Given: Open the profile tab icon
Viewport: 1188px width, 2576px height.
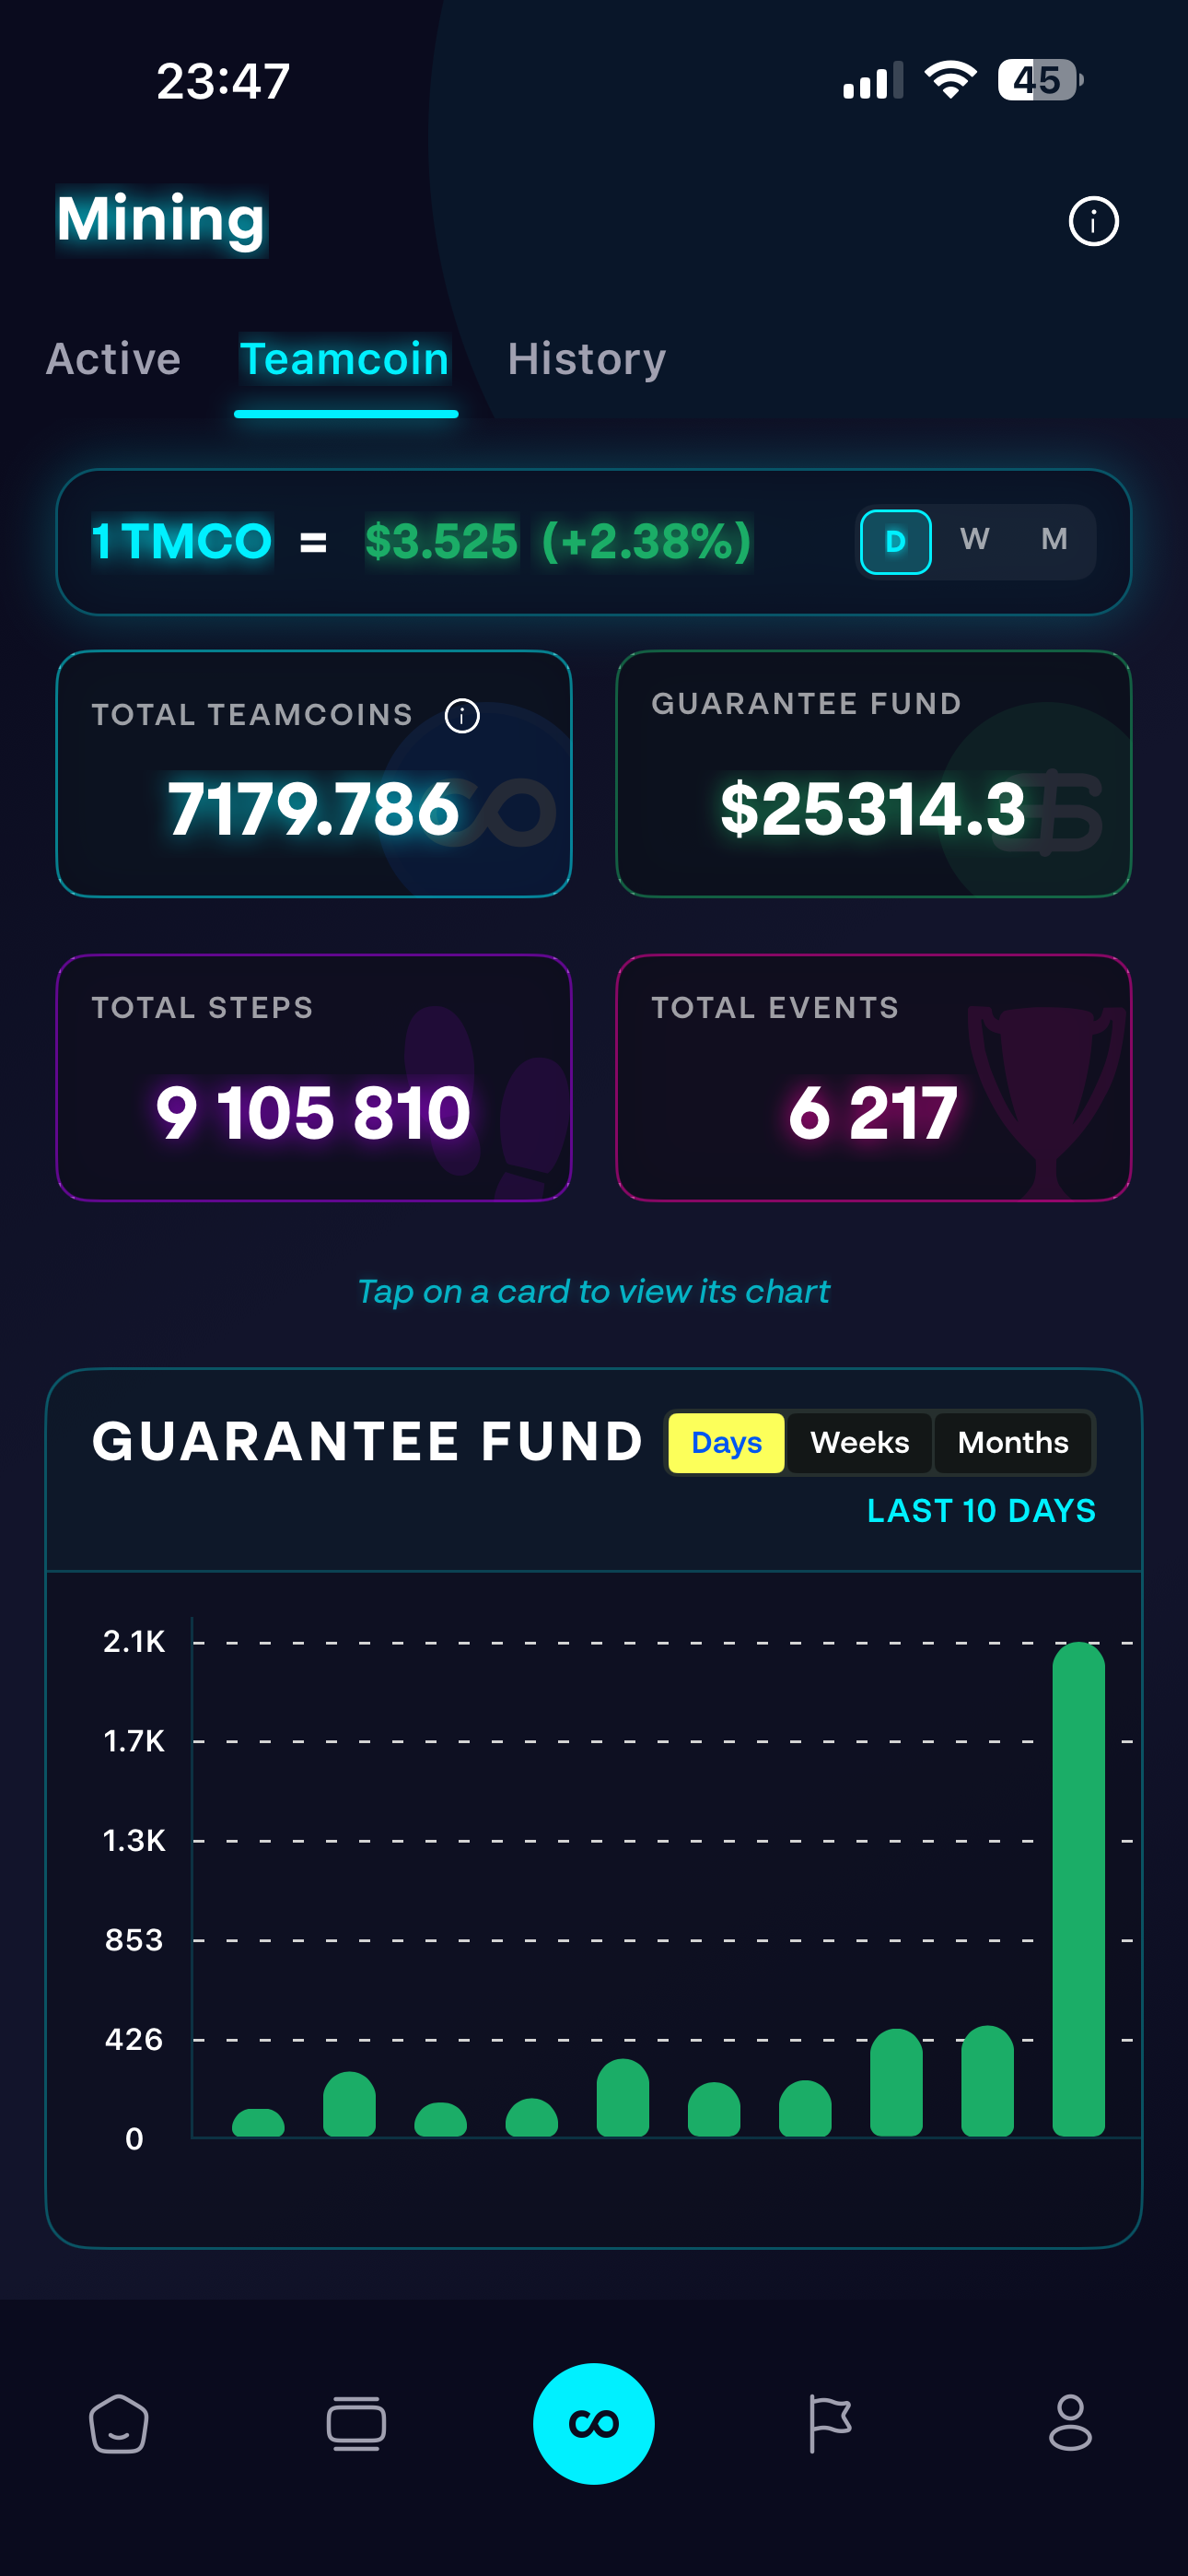Looking at the screenshot, I should tap(1070, 2423).
